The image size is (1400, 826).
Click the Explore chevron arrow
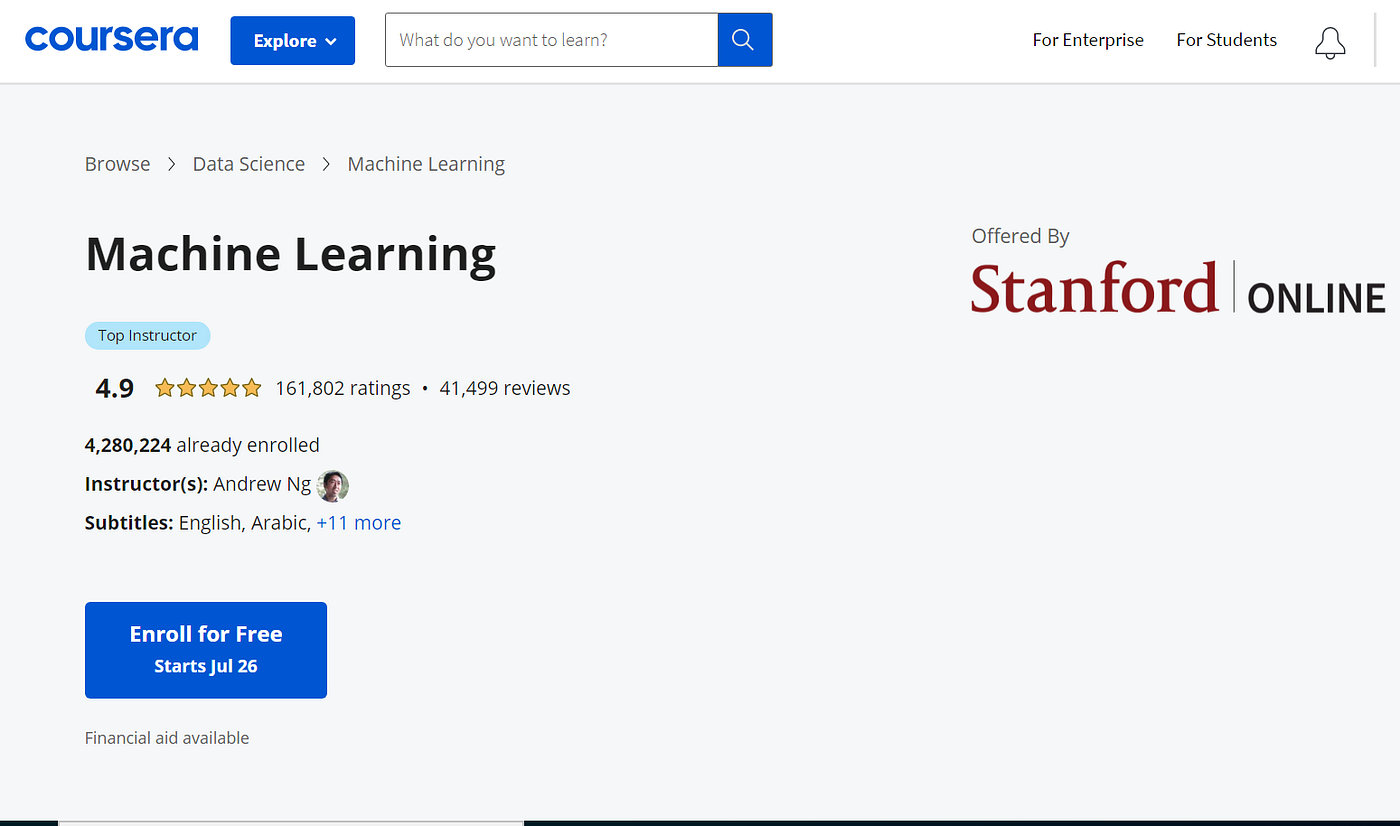(x=330, y=41)
